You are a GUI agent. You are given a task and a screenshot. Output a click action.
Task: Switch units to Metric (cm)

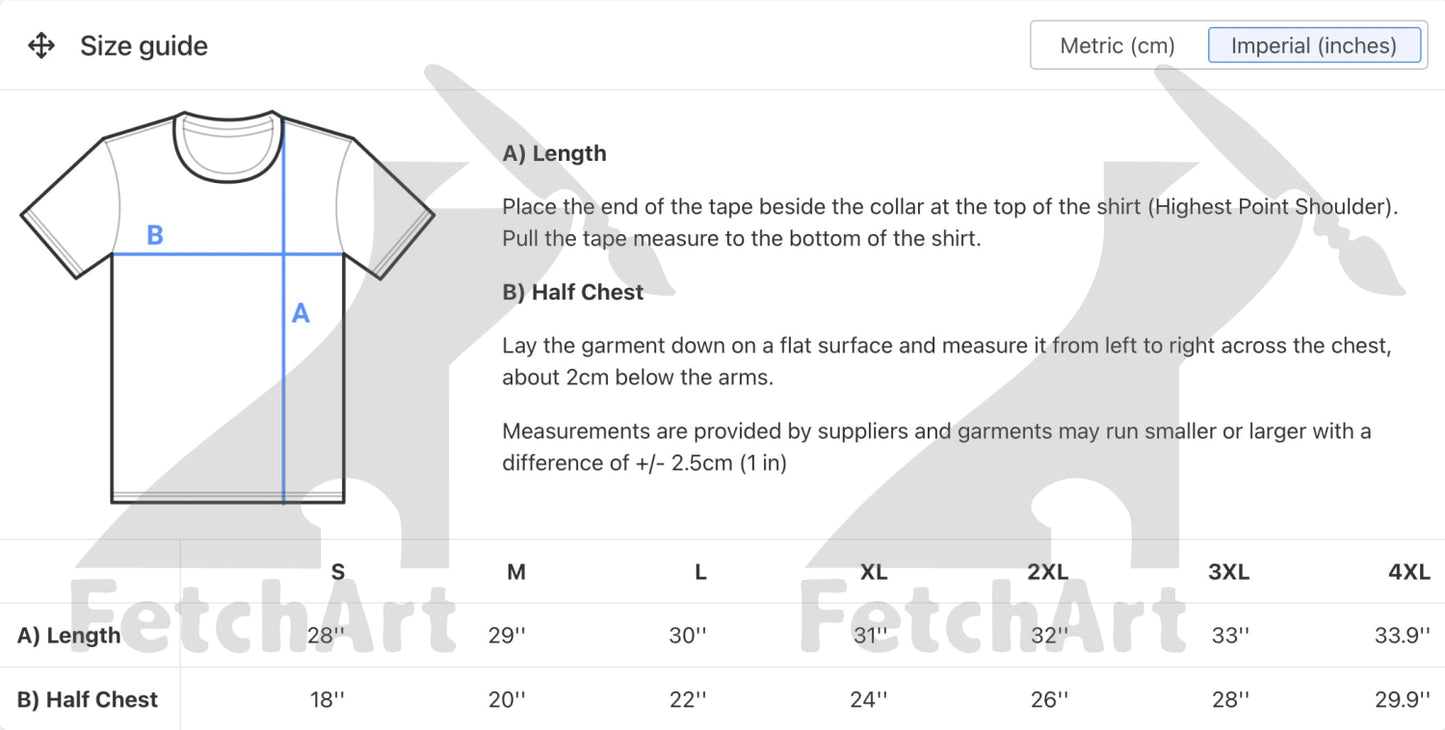(x=1117, y=46)
